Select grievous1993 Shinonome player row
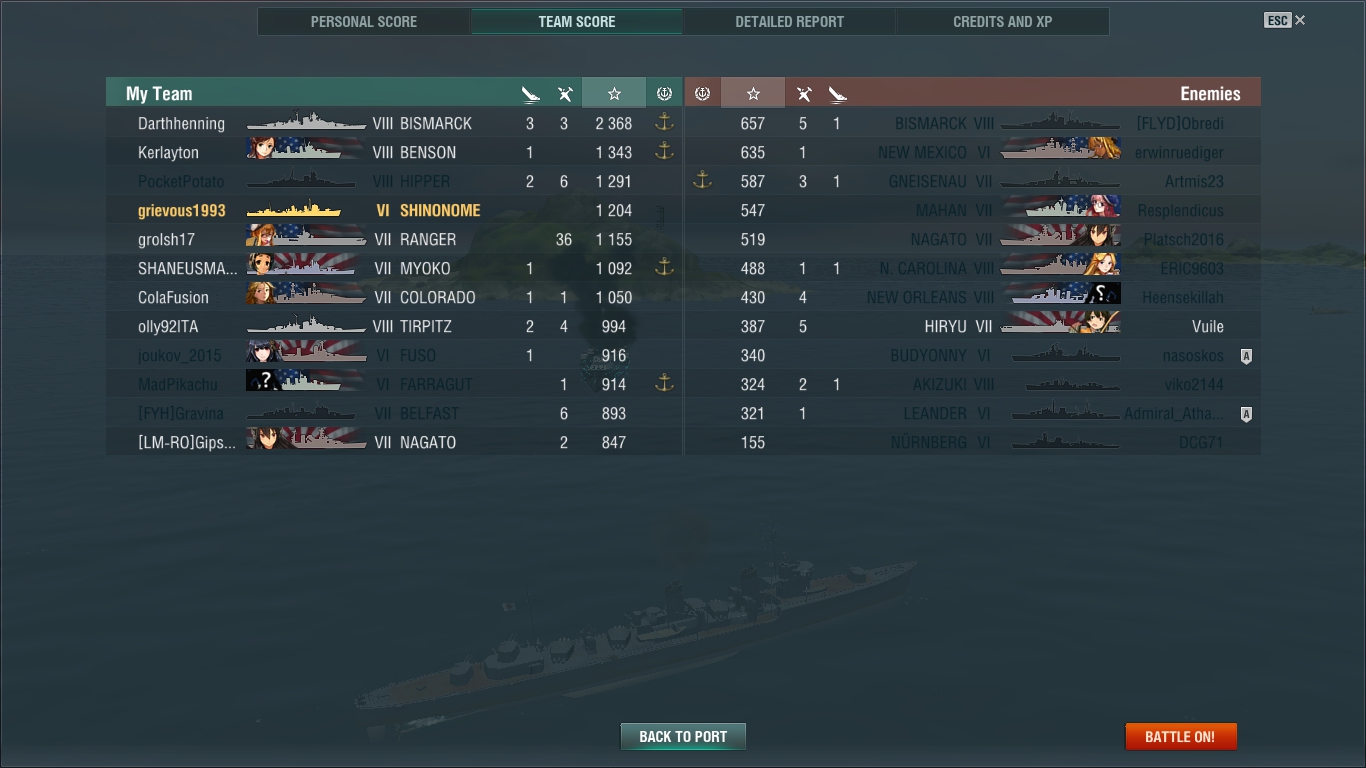 click(394, 210)
